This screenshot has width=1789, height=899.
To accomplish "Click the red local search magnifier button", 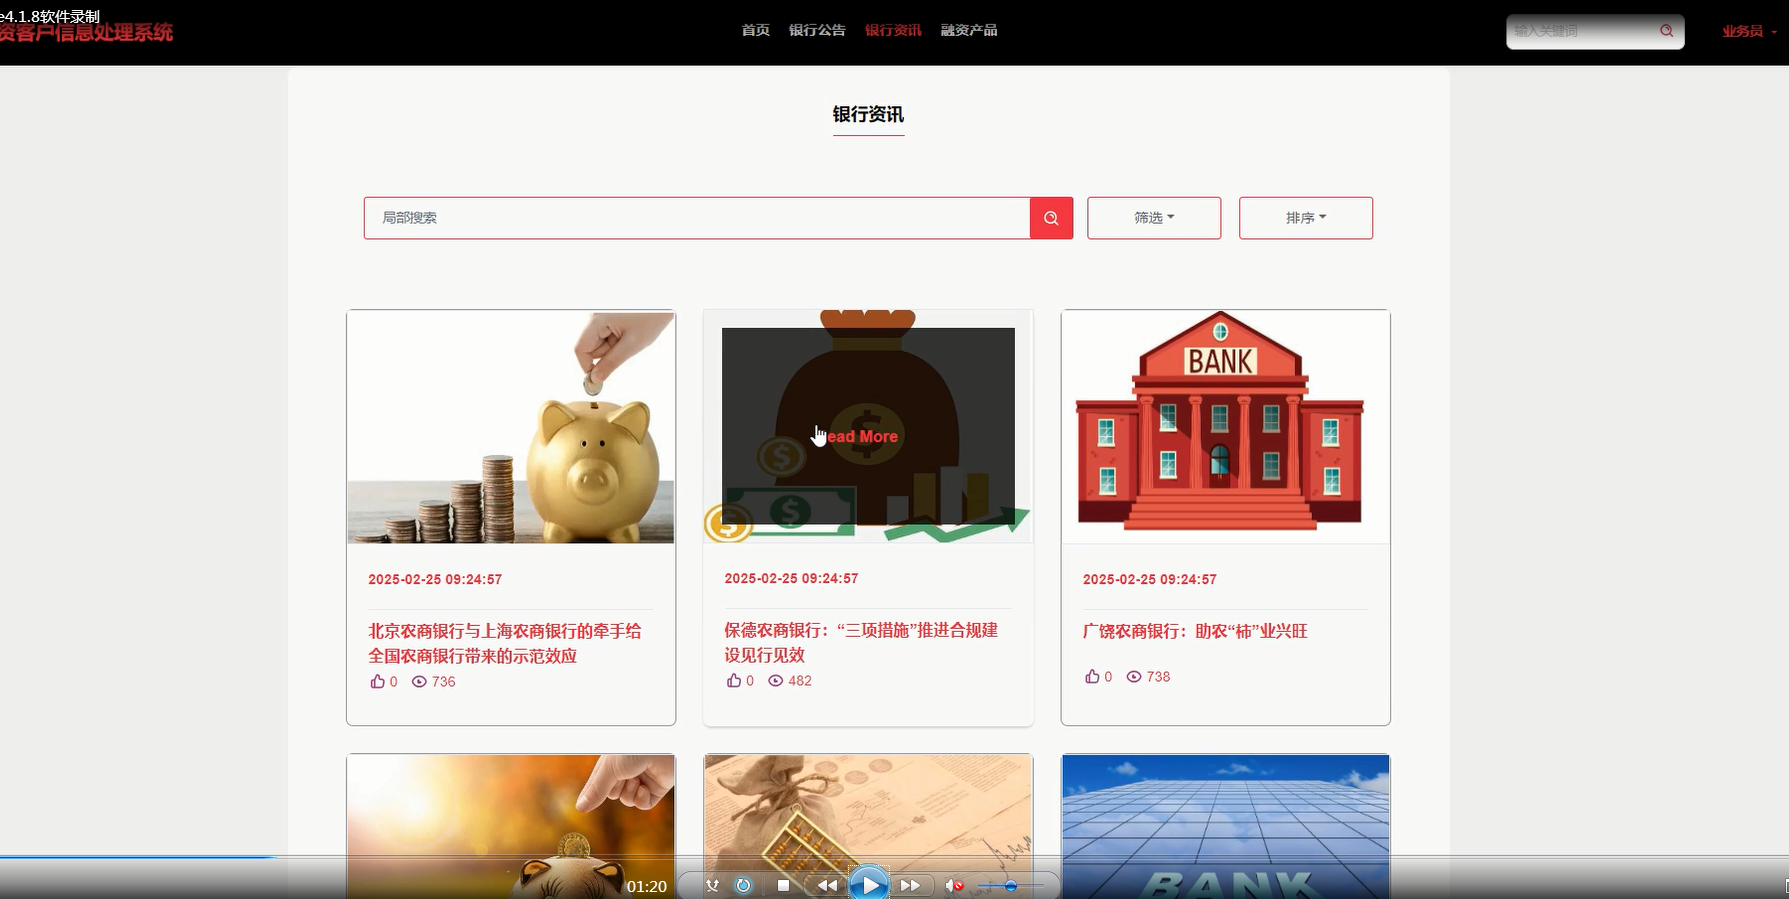I will (1051, 218).
